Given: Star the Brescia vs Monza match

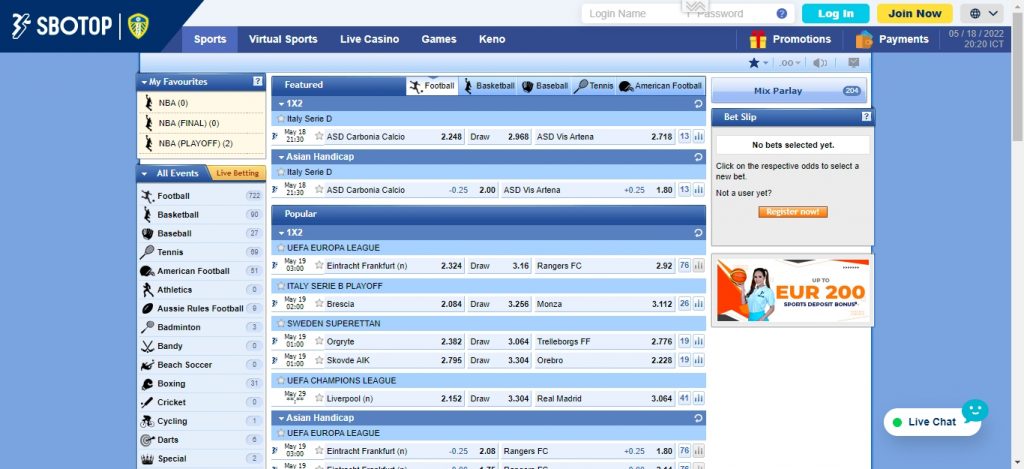Looking at the screenshot, I should 319,304.
